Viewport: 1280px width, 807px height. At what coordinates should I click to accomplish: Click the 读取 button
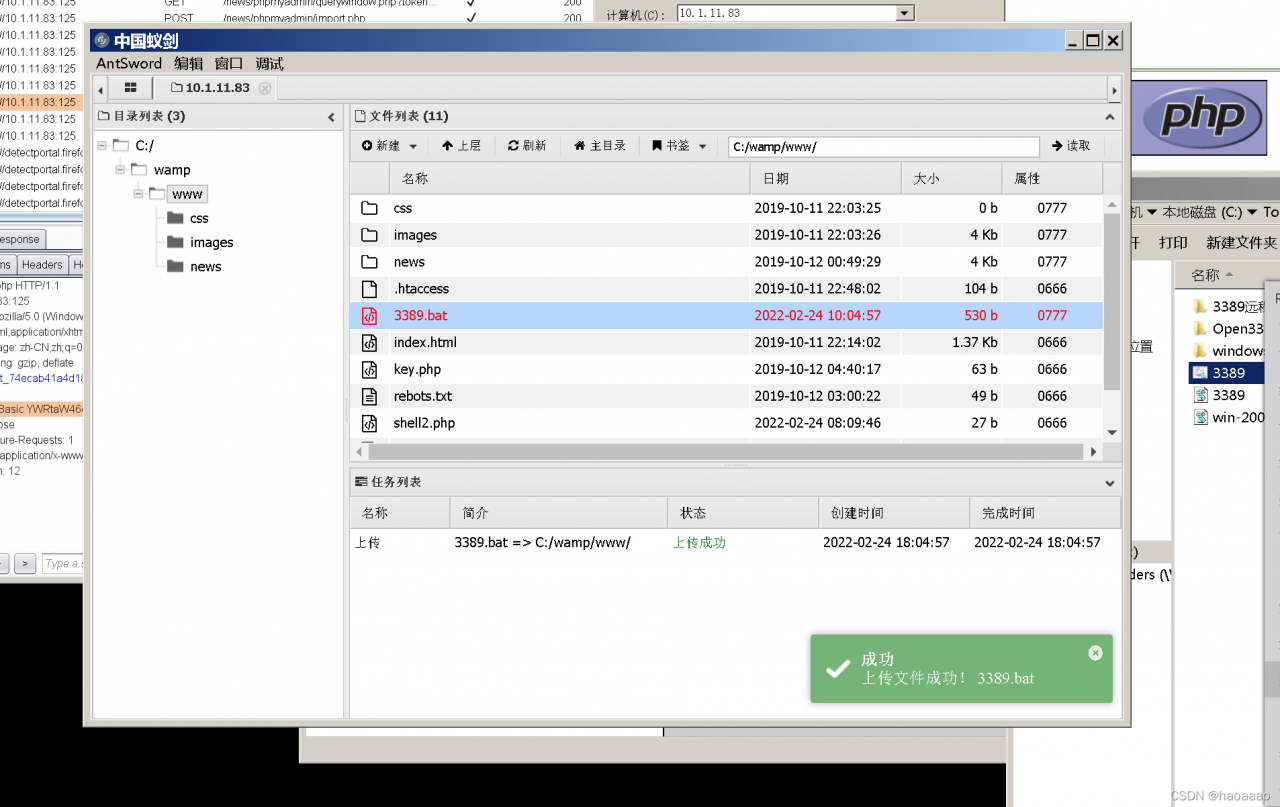click(1071, 146)
